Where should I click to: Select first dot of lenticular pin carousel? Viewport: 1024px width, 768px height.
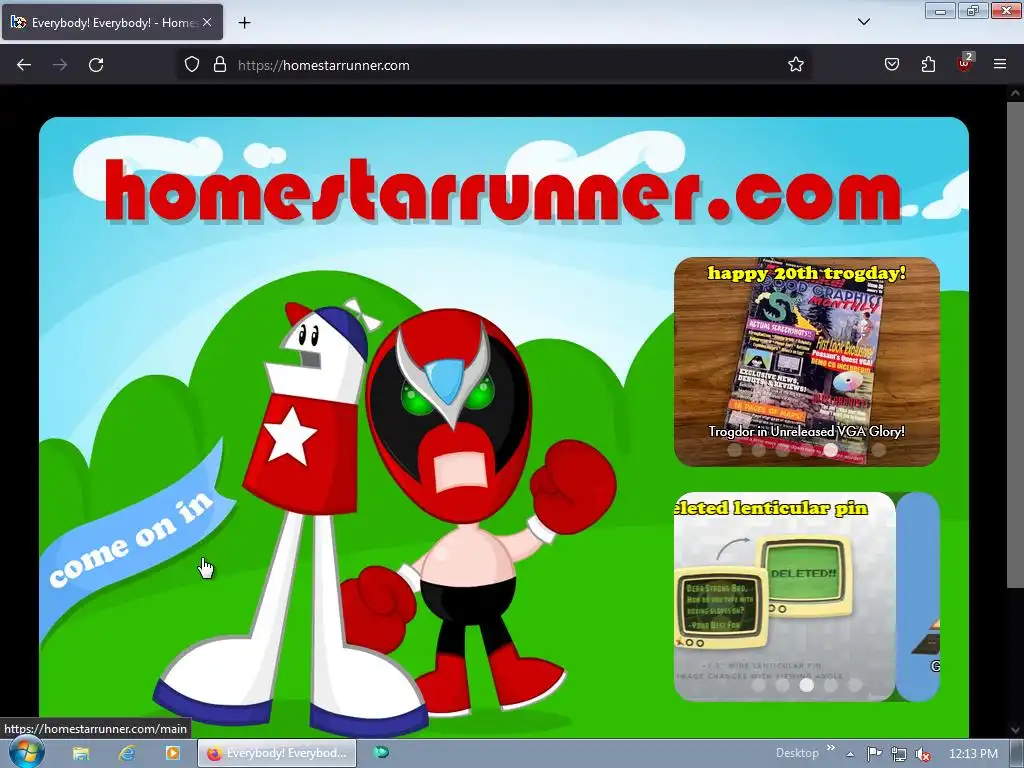tap(758, 685)
